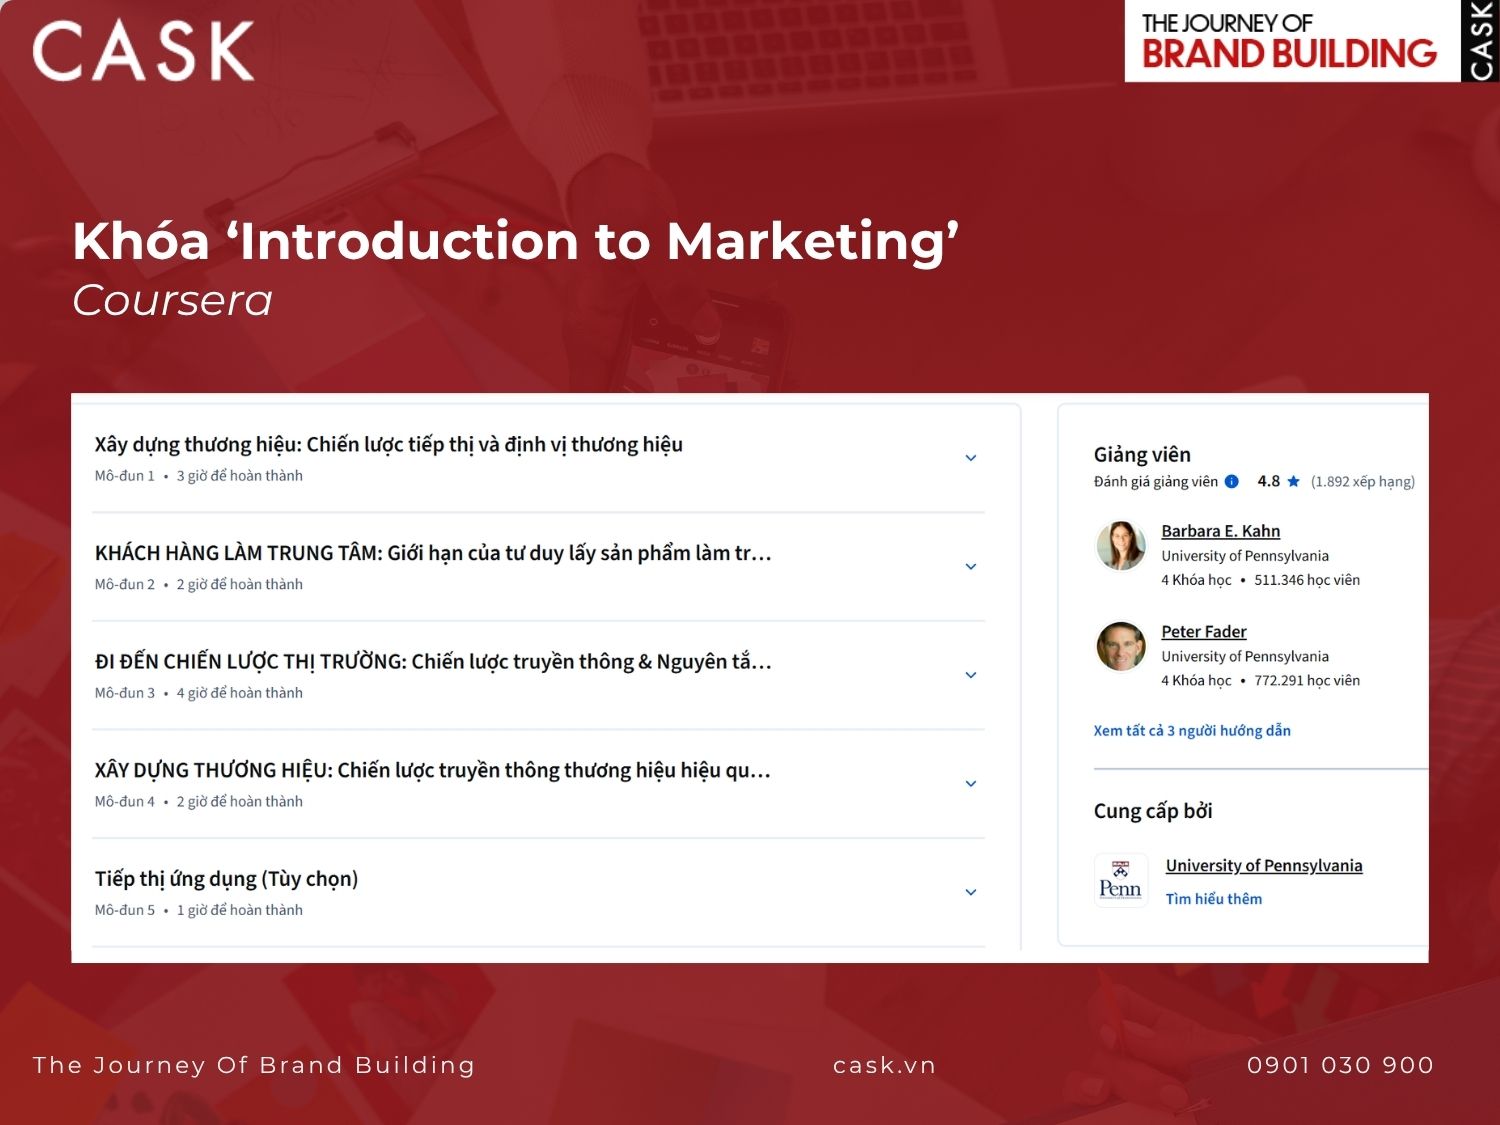Open Barbara E. Kahn profile photo
The image size is (1500, 1125).
pyautogui.click(x=1121, y=545)
